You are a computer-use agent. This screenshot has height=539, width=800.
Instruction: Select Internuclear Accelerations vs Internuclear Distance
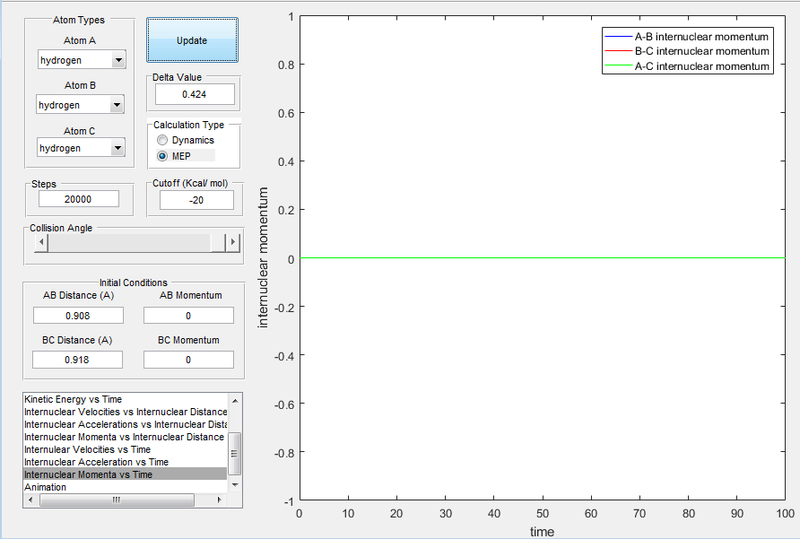125,424
